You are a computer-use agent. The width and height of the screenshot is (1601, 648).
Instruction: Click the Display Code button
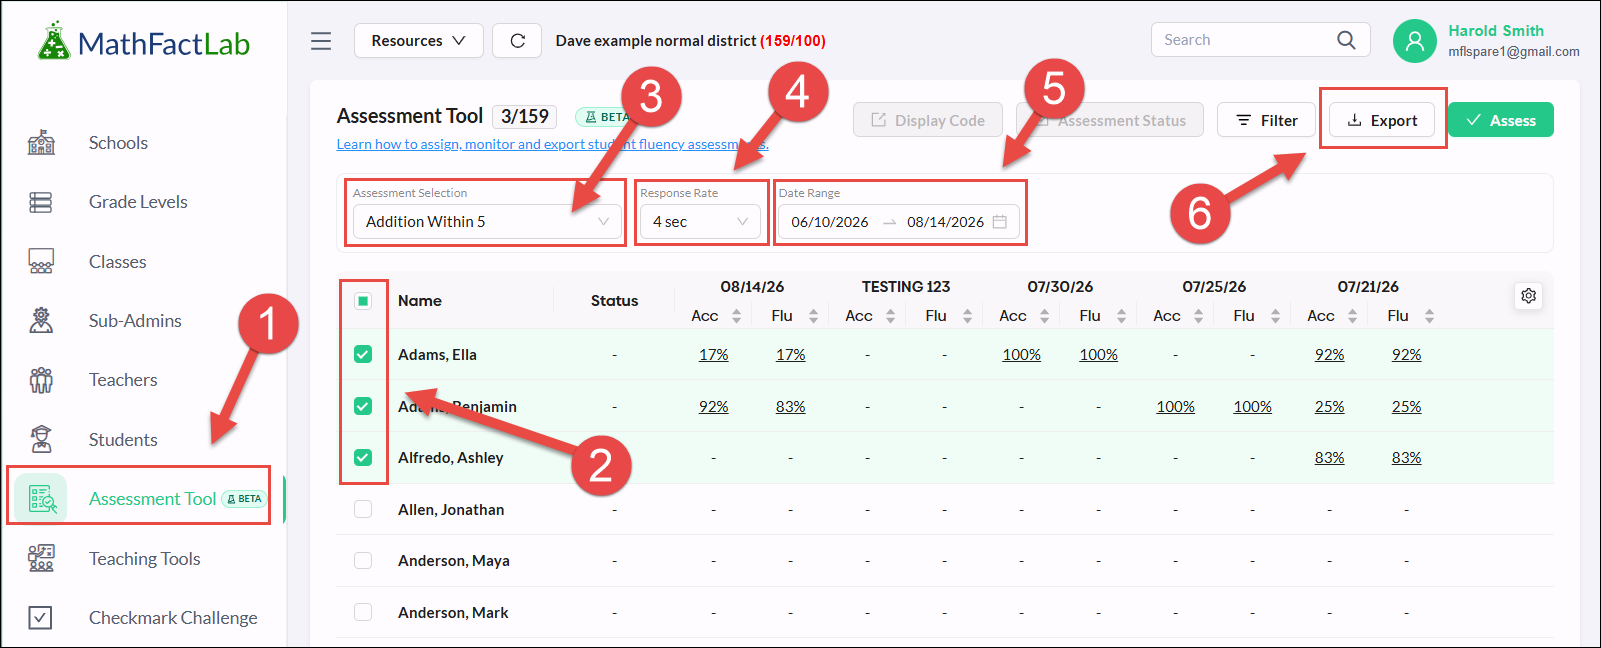pos(928,120)
